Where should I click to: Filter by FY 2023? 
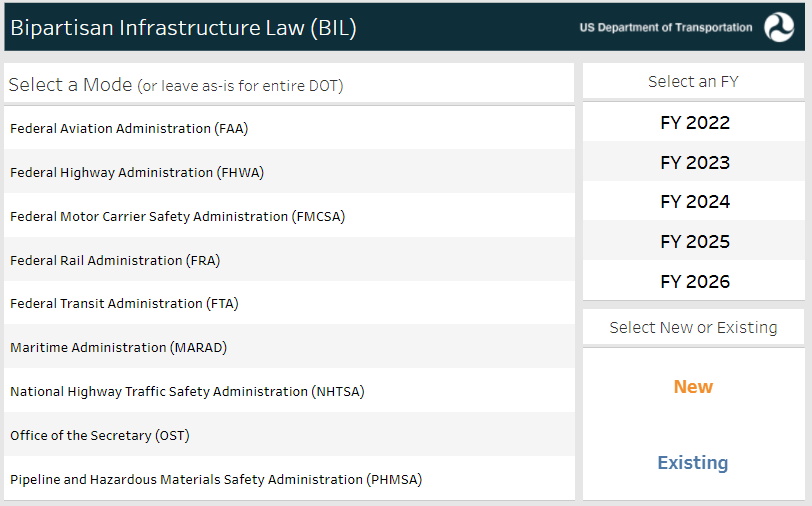point(694,162)
